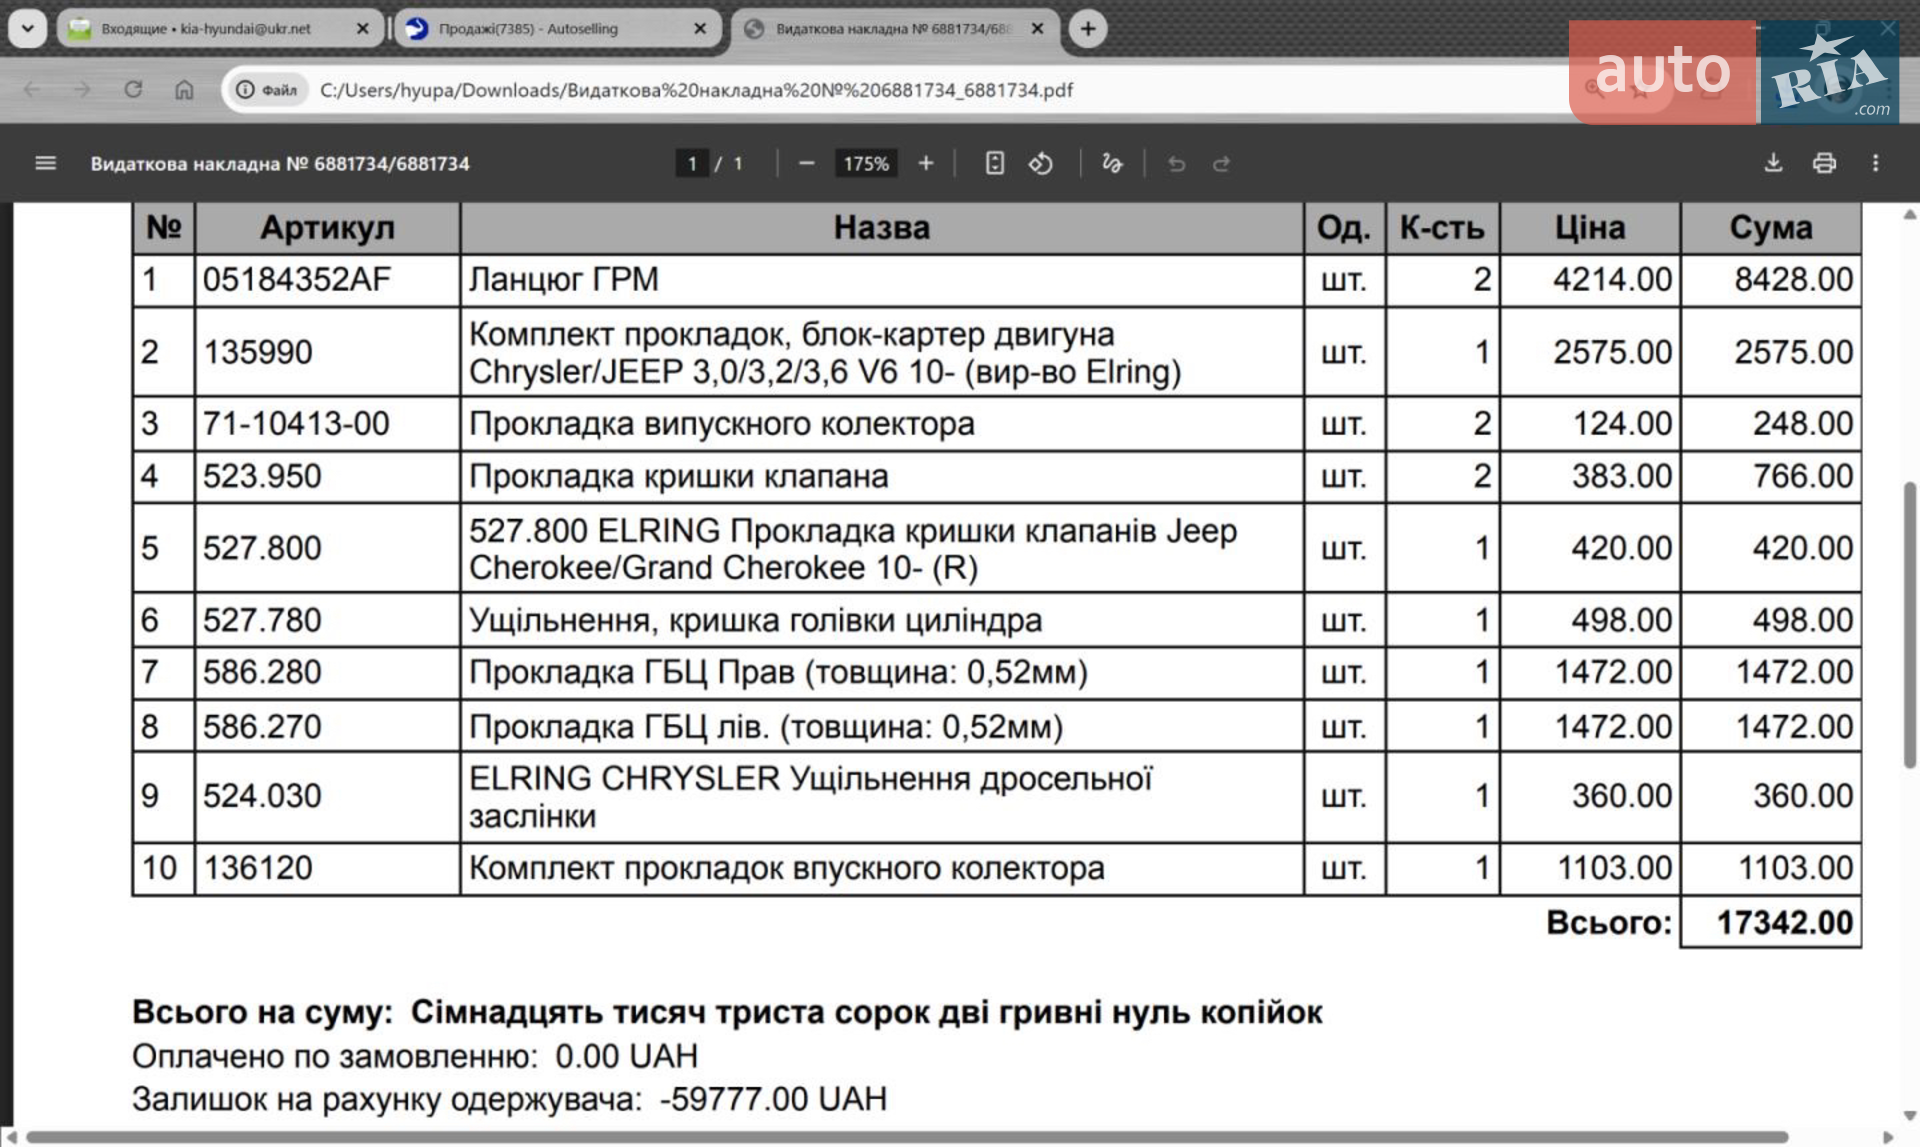Zoom out using the minus button

point(806,163)
